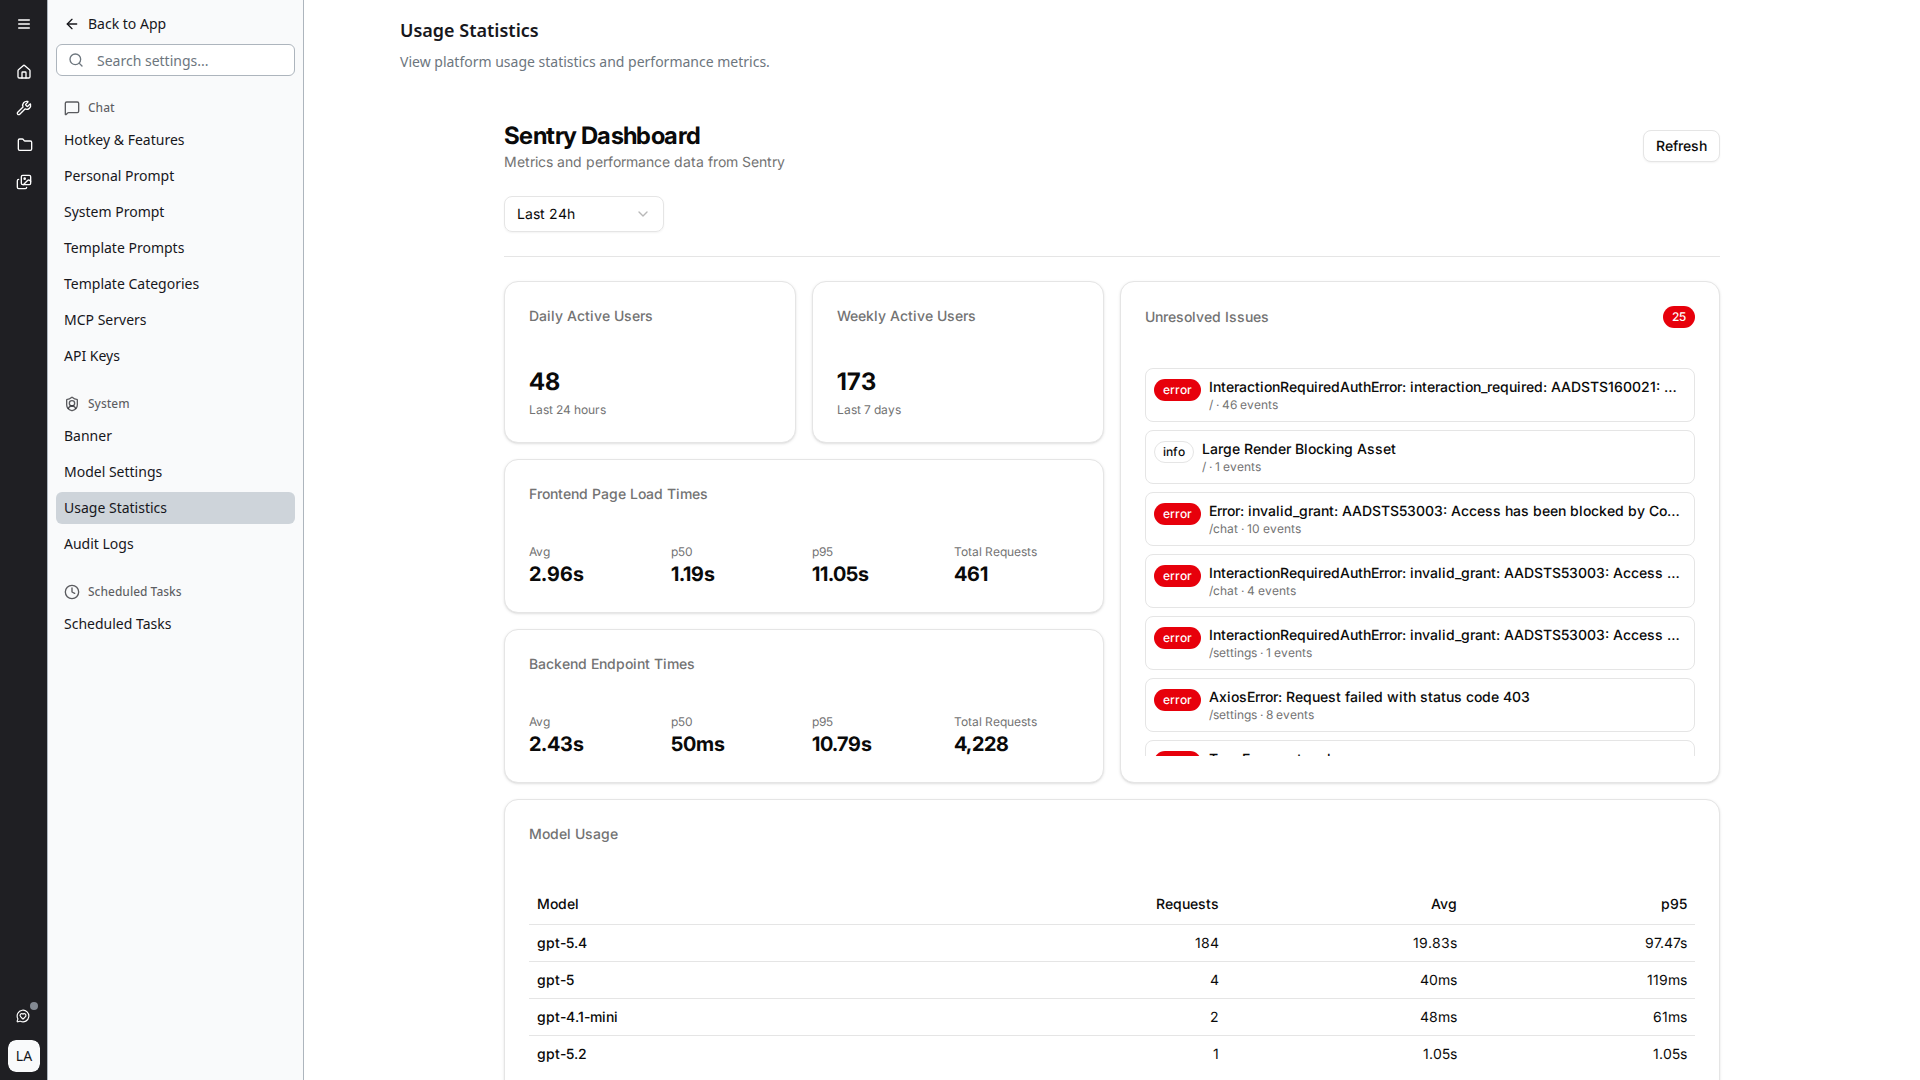Image resolution: width=1920 pixels, height=1080 pixels.
Task: Open Template Prompts settings
Action: click(175, 248)
